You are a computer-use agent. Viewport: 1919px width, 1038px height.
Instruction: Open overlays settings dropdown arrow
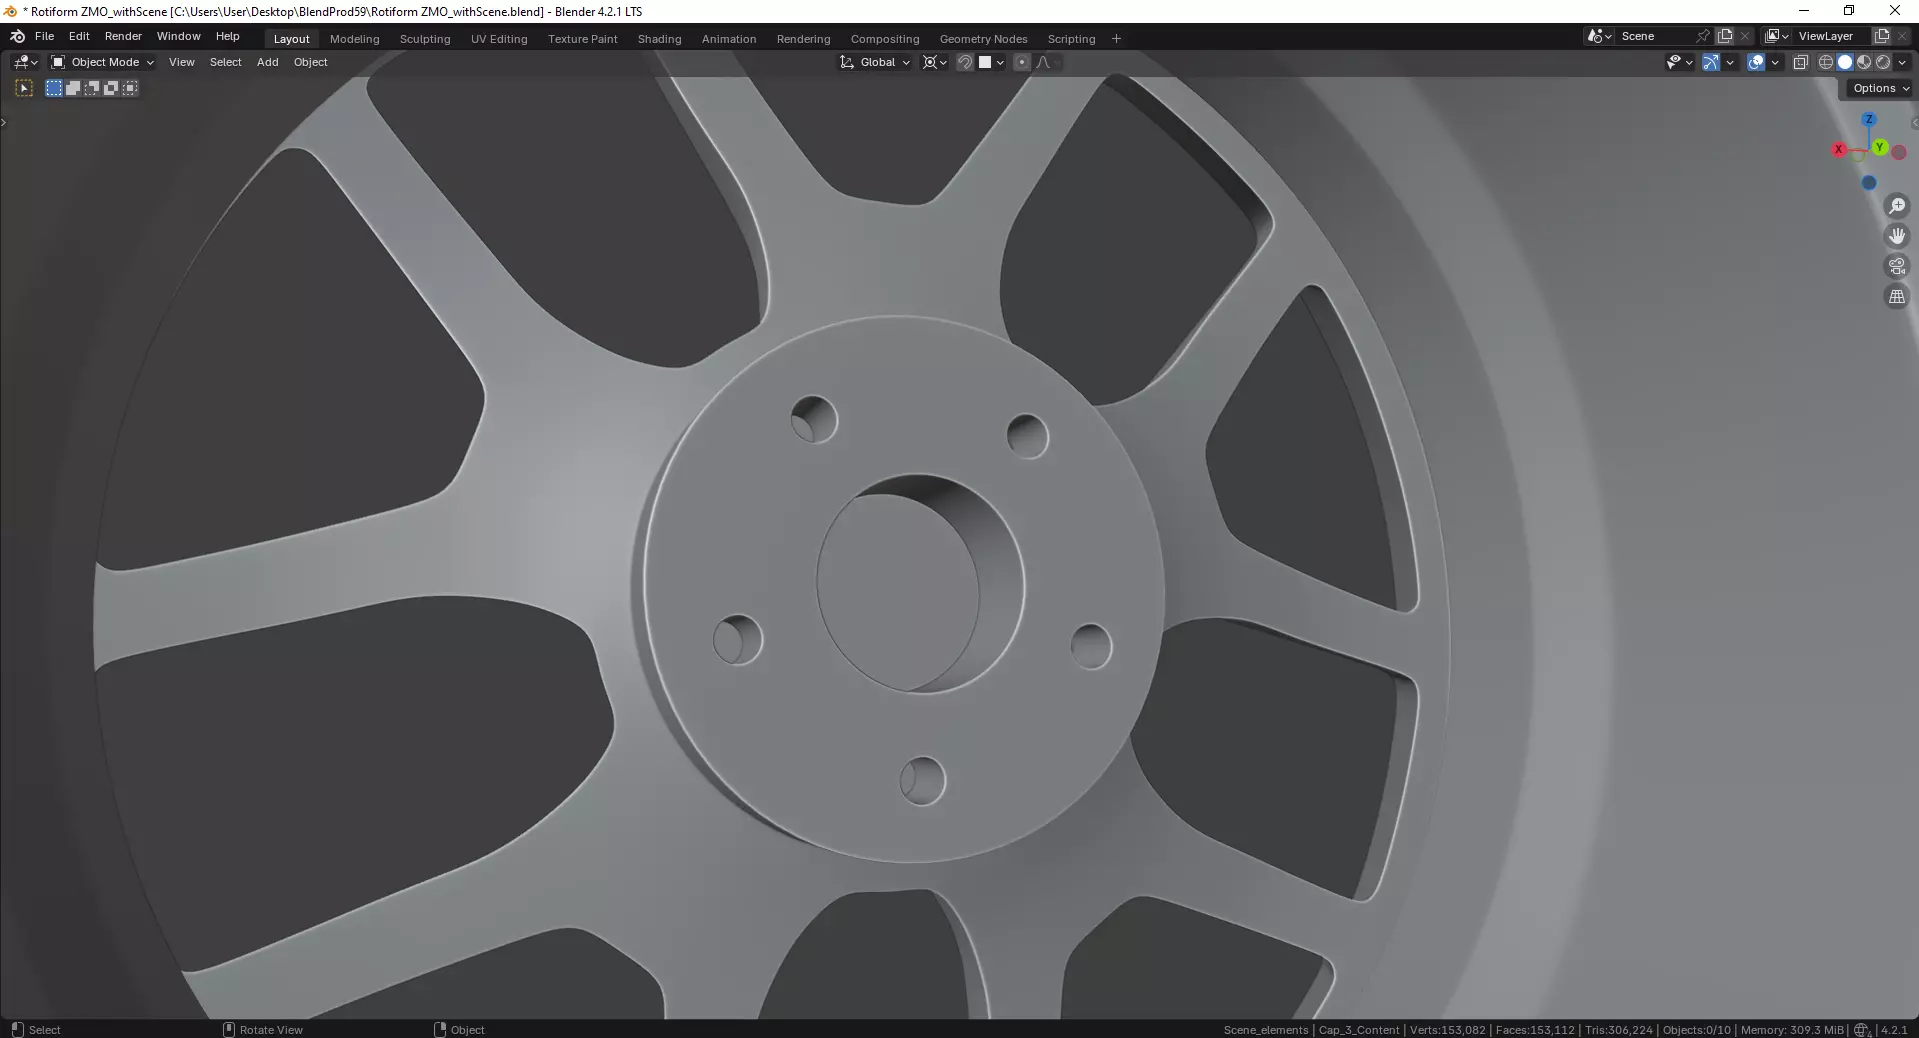point(1775,62)
